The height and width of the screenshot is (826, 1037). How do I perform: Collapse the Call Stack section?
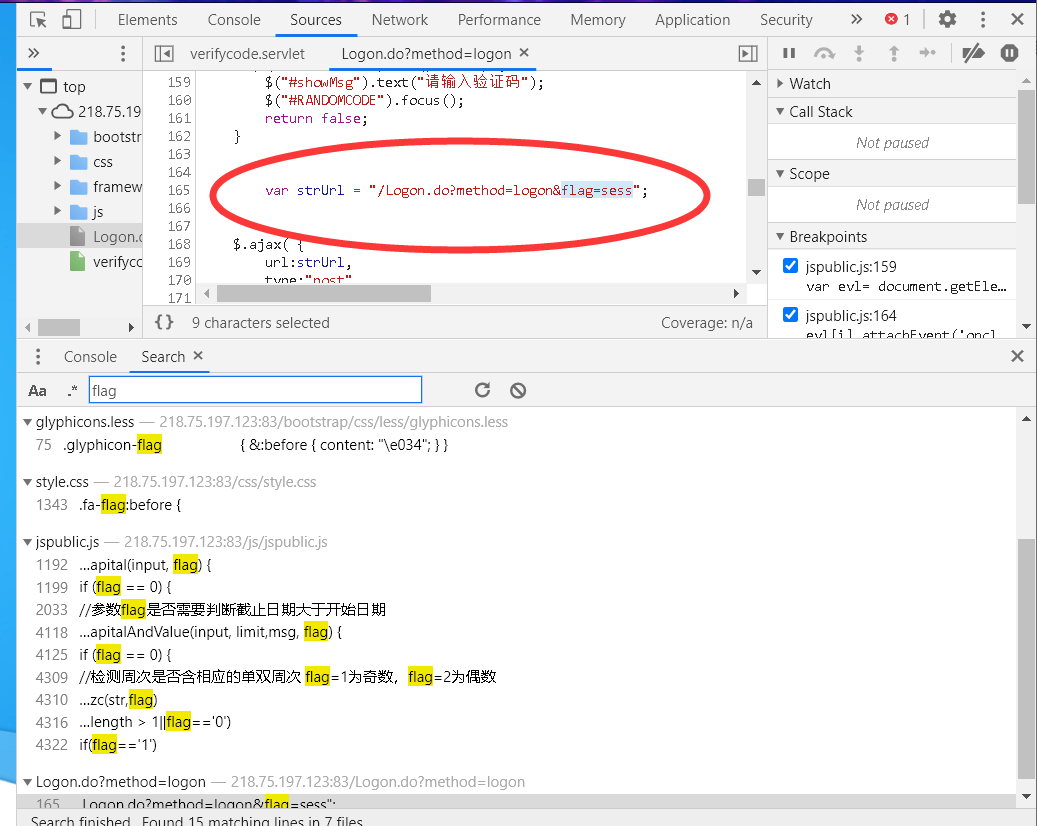pyautogui.click(x=780, y=112)
